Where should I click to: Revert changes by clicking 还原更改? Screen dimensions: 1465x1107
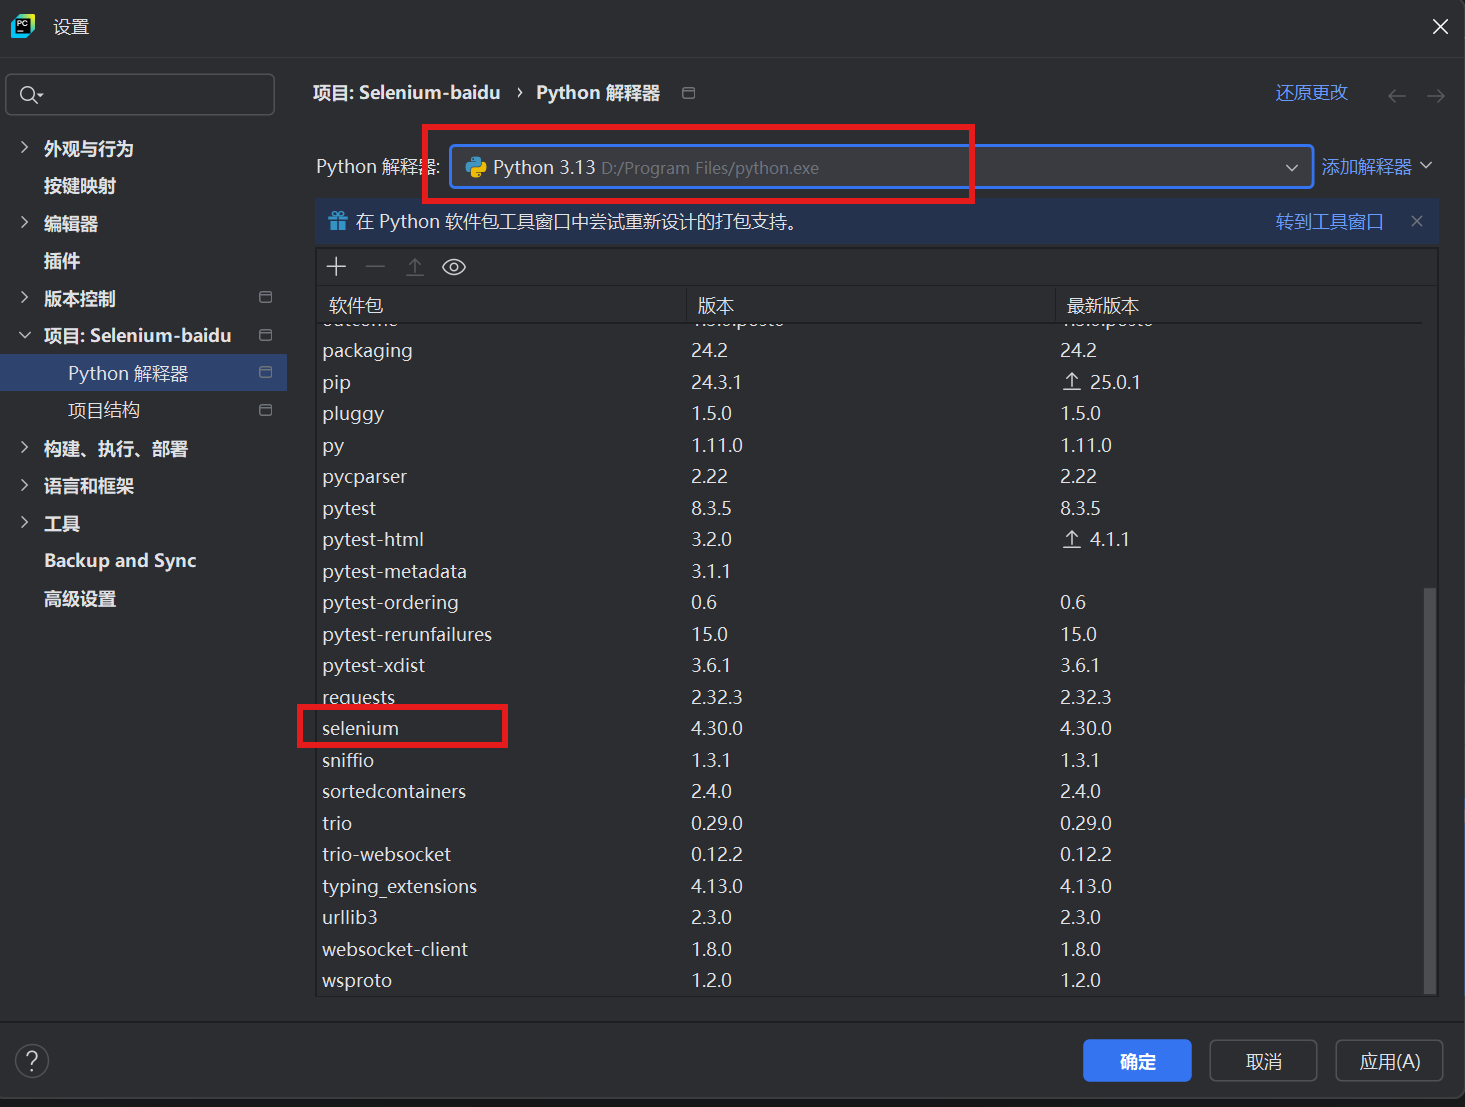click(x=1311, y=92)
